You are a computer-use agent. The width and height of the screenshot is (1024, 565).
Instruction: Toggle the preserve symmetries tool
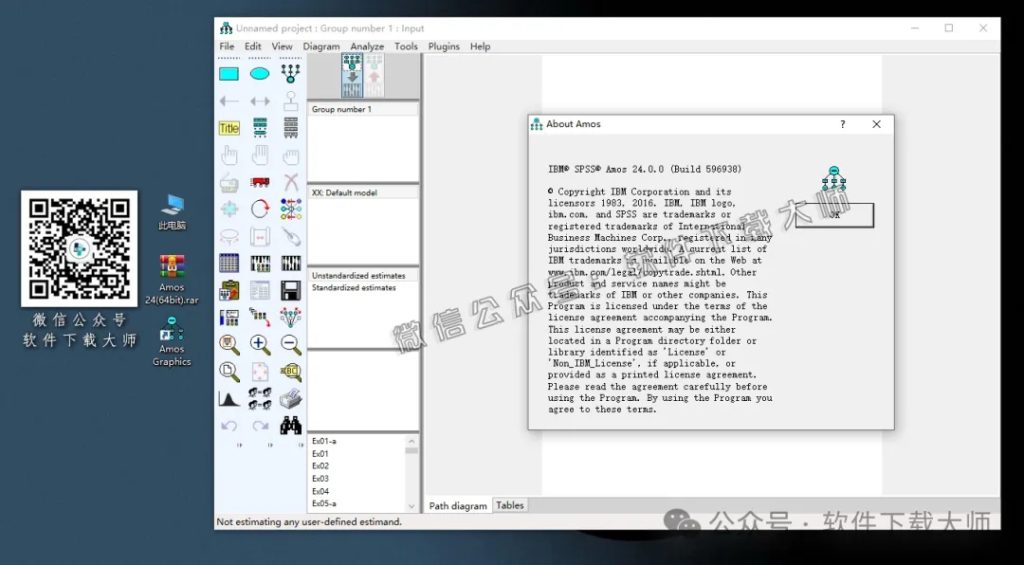(291, 318)
